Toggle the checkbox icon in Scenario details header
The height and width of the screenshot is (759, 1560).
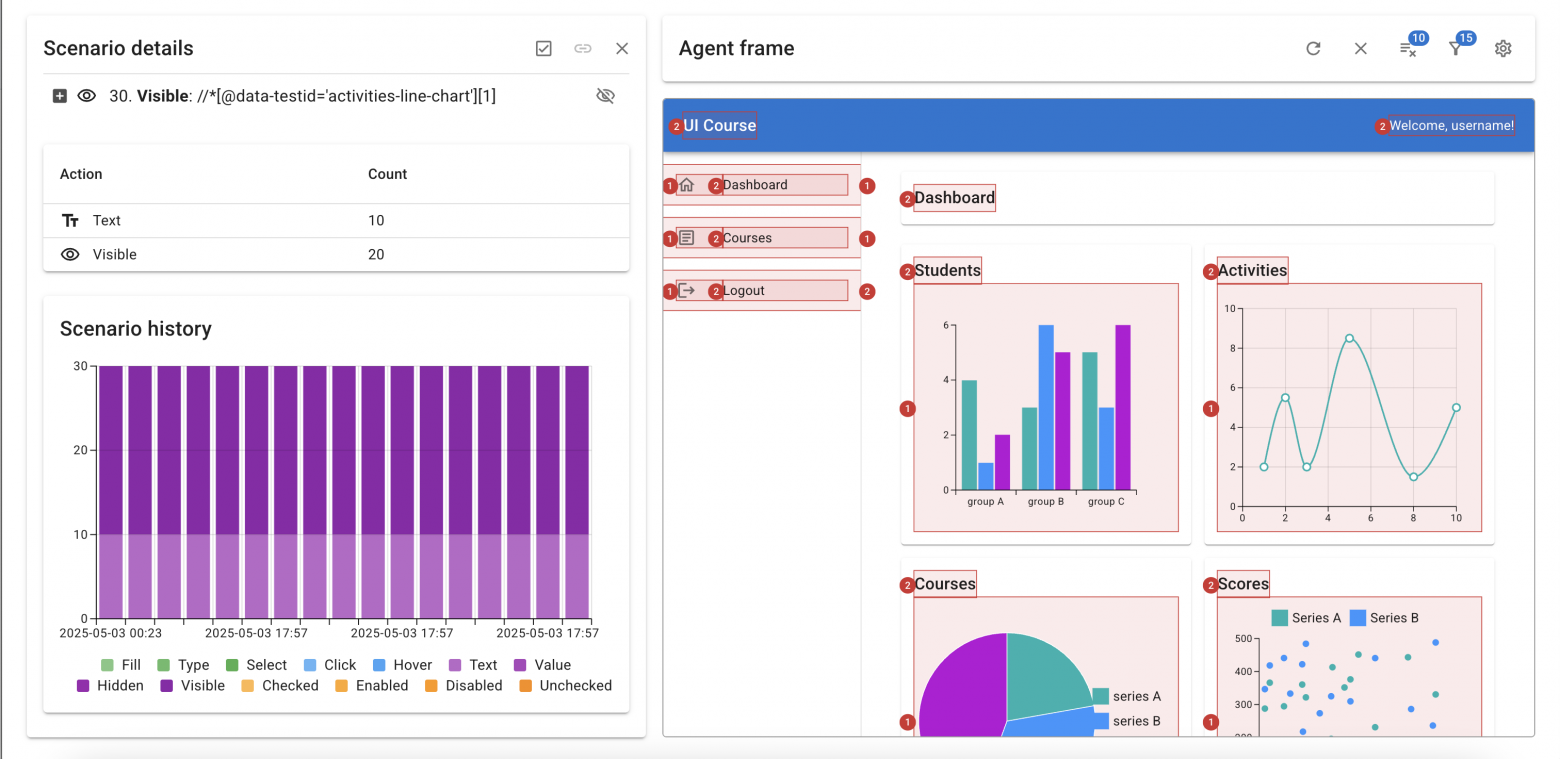point(544,48)
